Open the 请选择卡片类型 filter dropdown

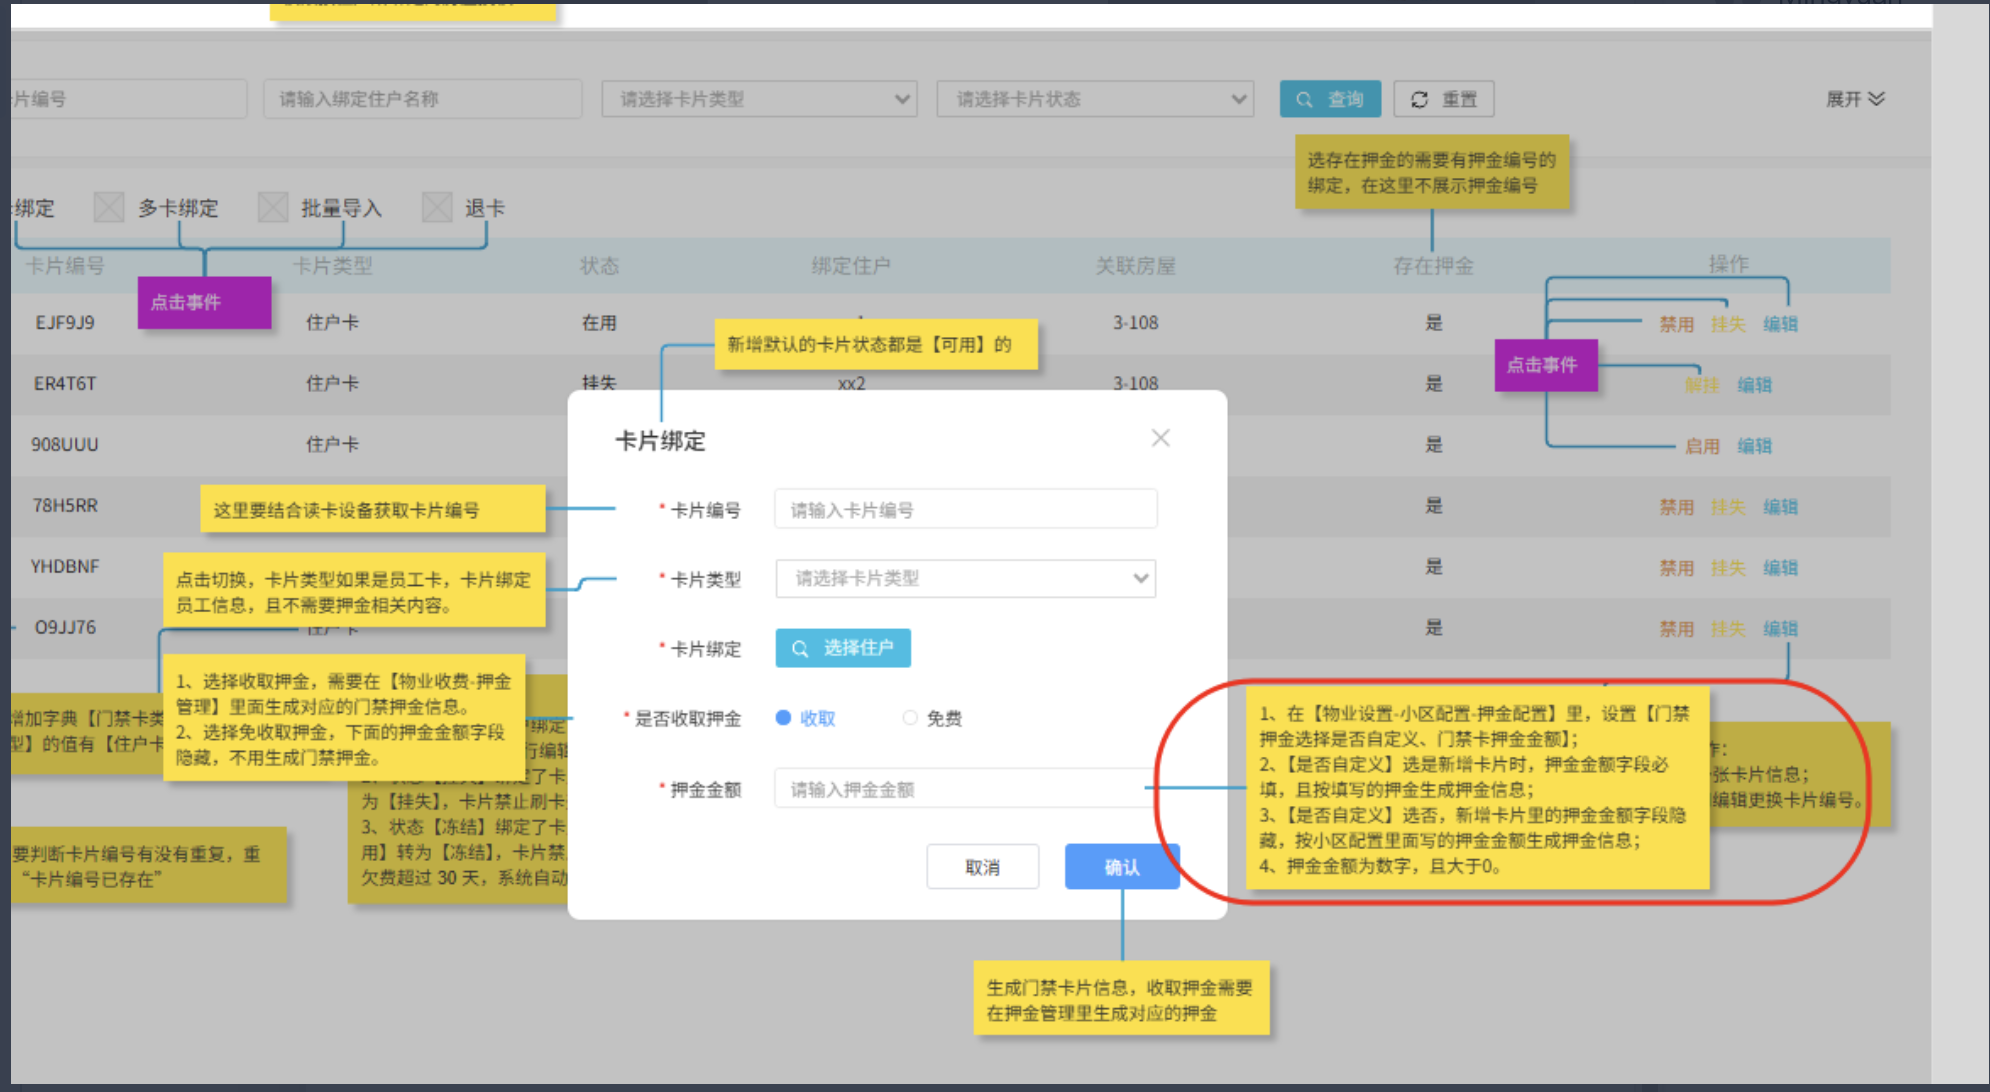point(759,99)
